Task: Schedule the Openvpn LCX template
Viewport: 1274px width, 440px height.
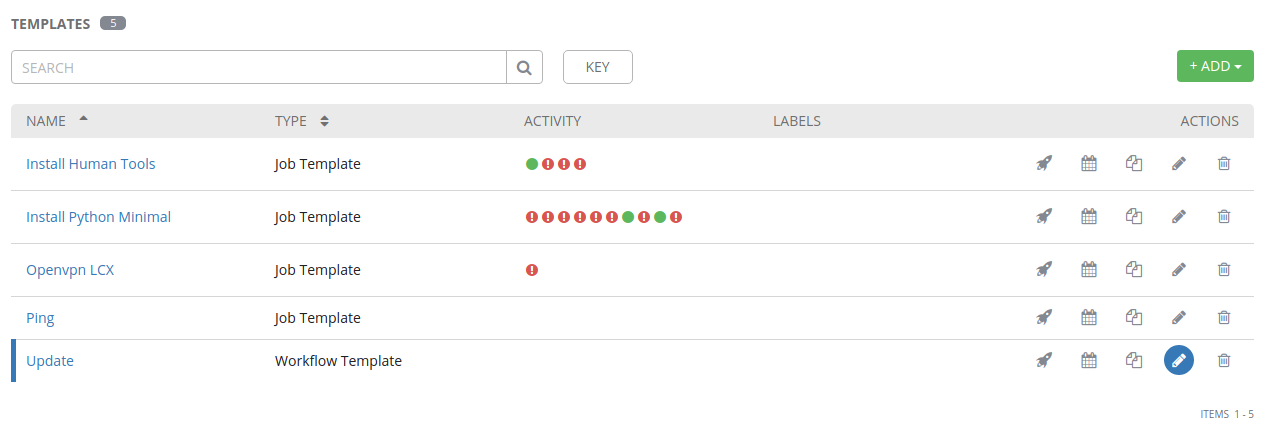Action: click(x=1089, y=269)
